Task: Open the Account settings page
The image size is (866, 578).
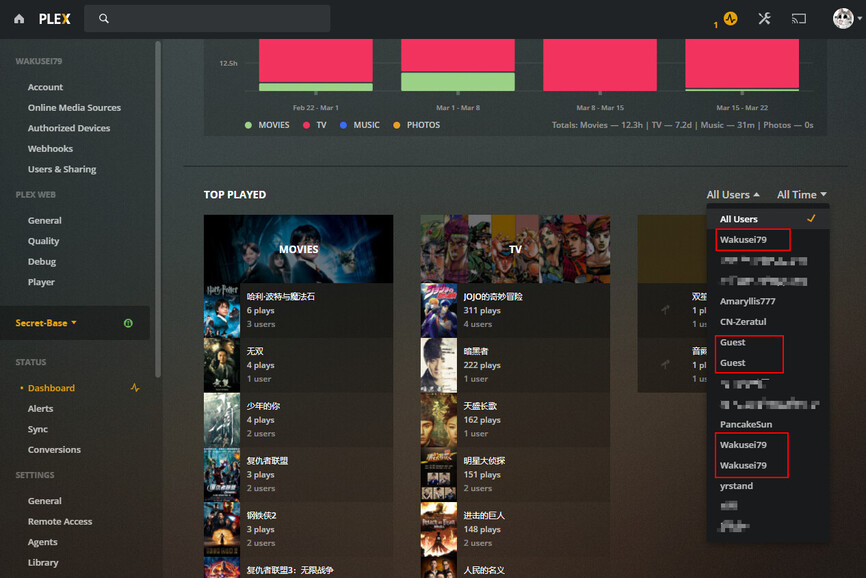Action: point(45,87)
